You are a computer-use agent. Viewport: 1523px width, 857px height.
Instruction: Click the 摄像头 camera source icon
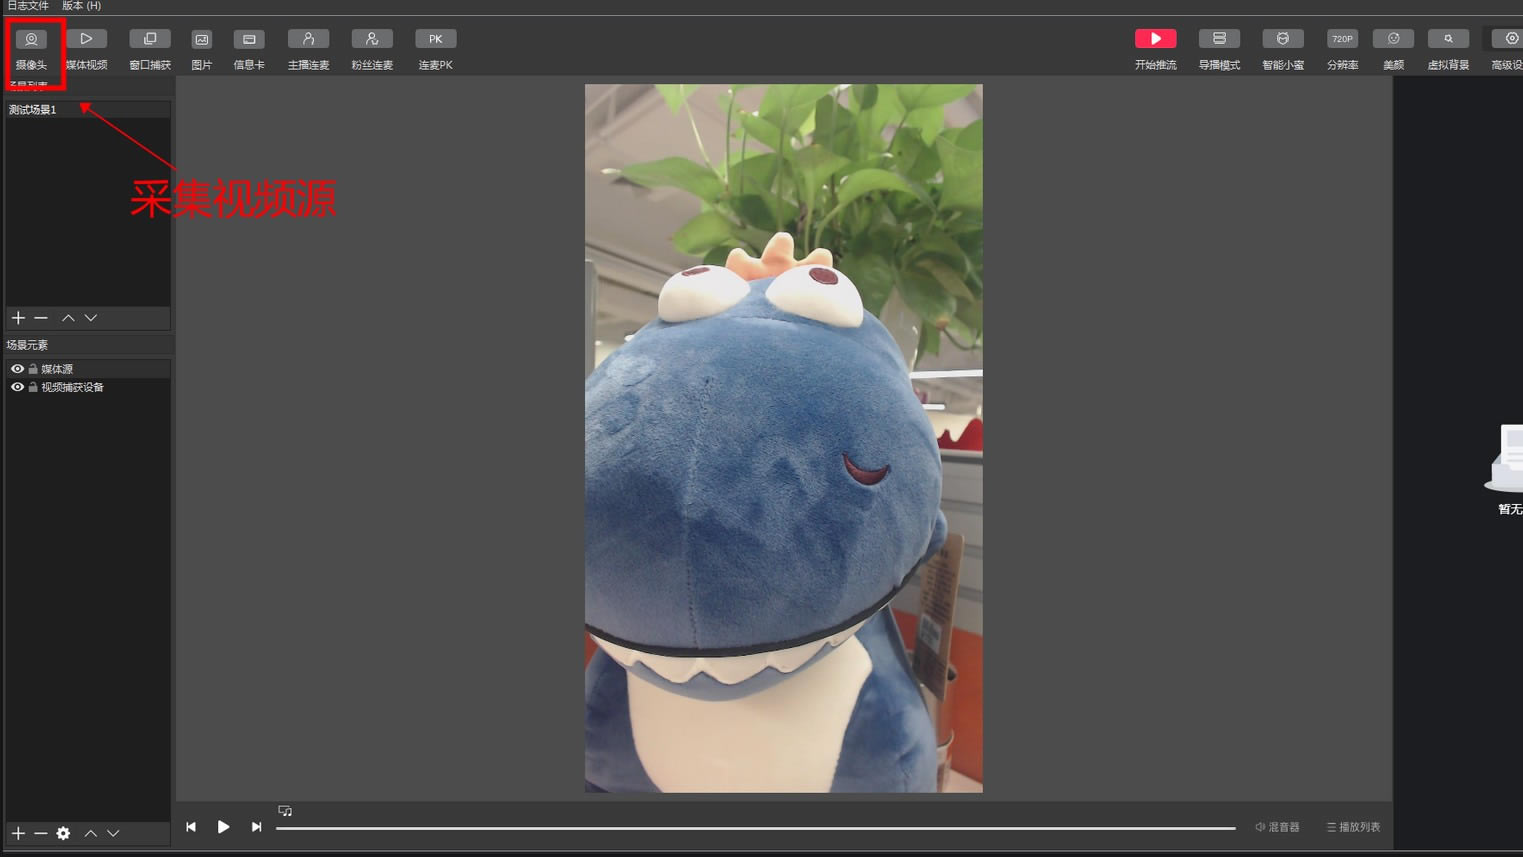31,40
